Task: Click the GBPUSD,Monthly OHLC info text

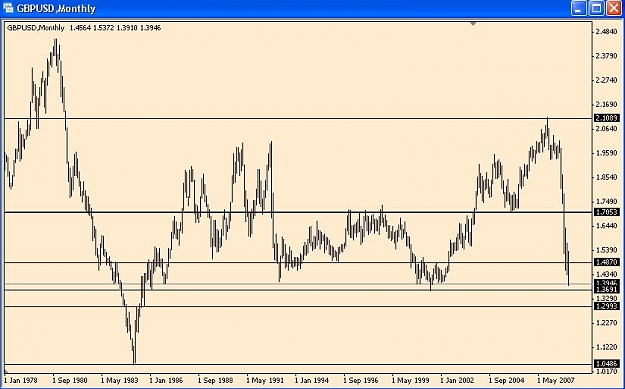Action: point(84,28)
